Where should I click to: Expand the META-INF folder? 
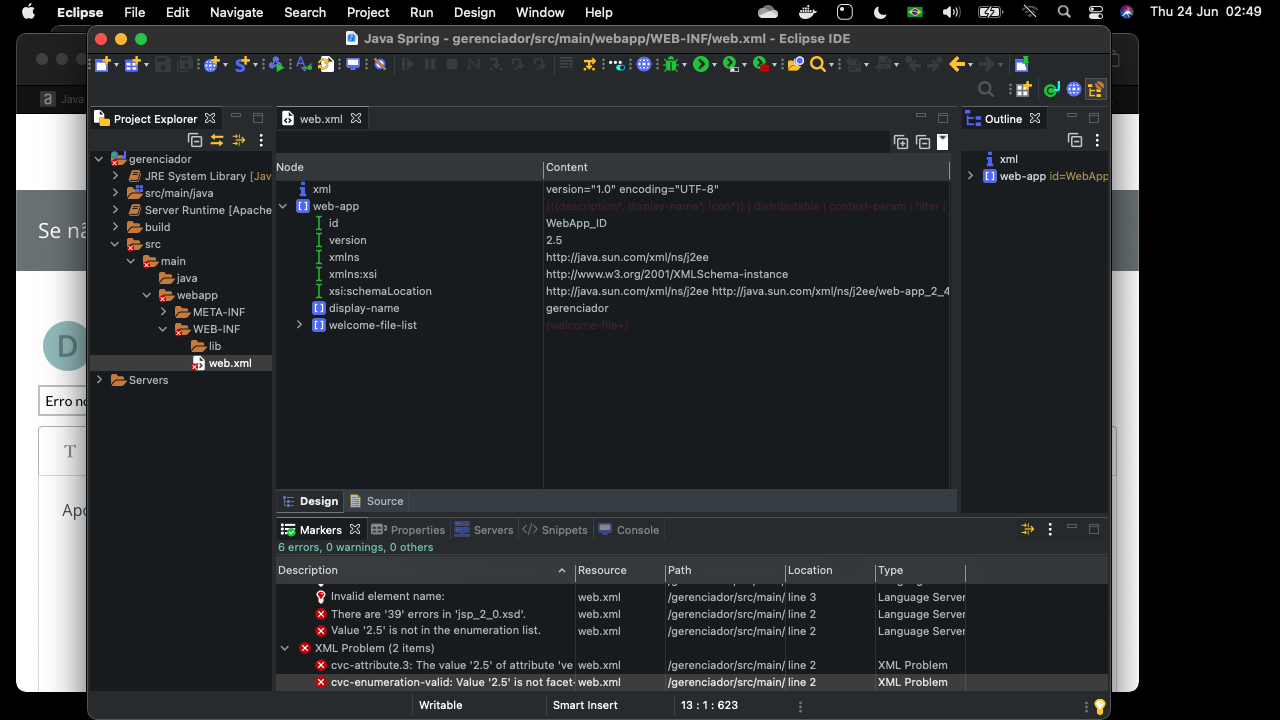pyautogui.click(x=163, y=312)
